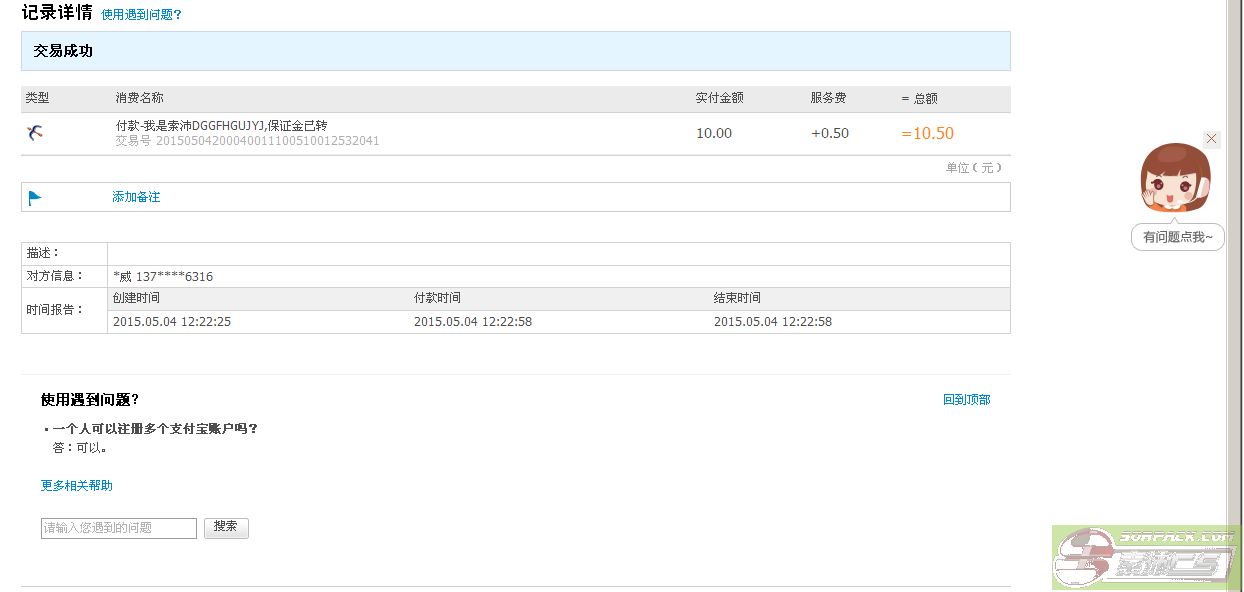Click the 添加备注 link
The width and height of the screenshot is (1244, 592).
coord(136,197)
